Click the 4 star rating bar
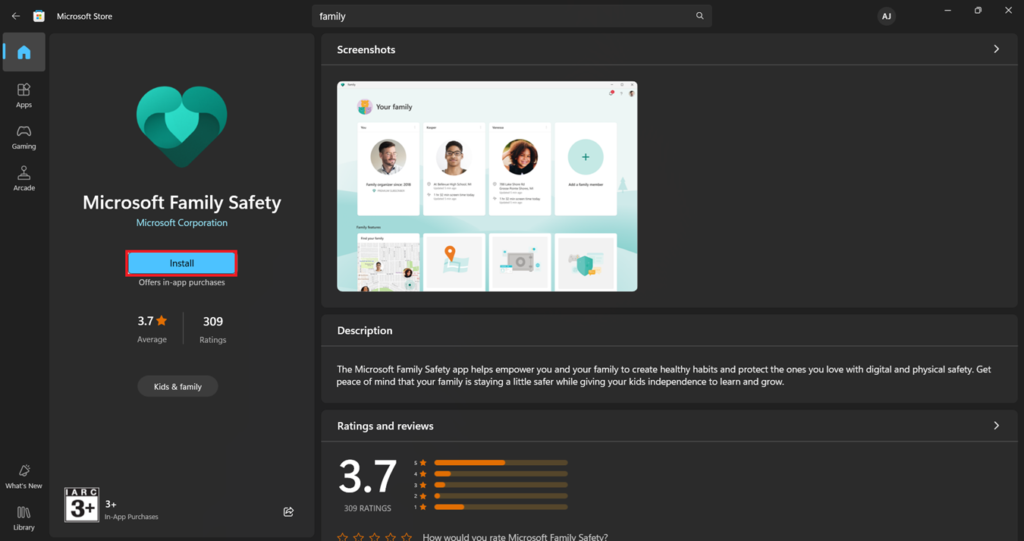This screenshot has height=541, width=1024. [501, 474]
